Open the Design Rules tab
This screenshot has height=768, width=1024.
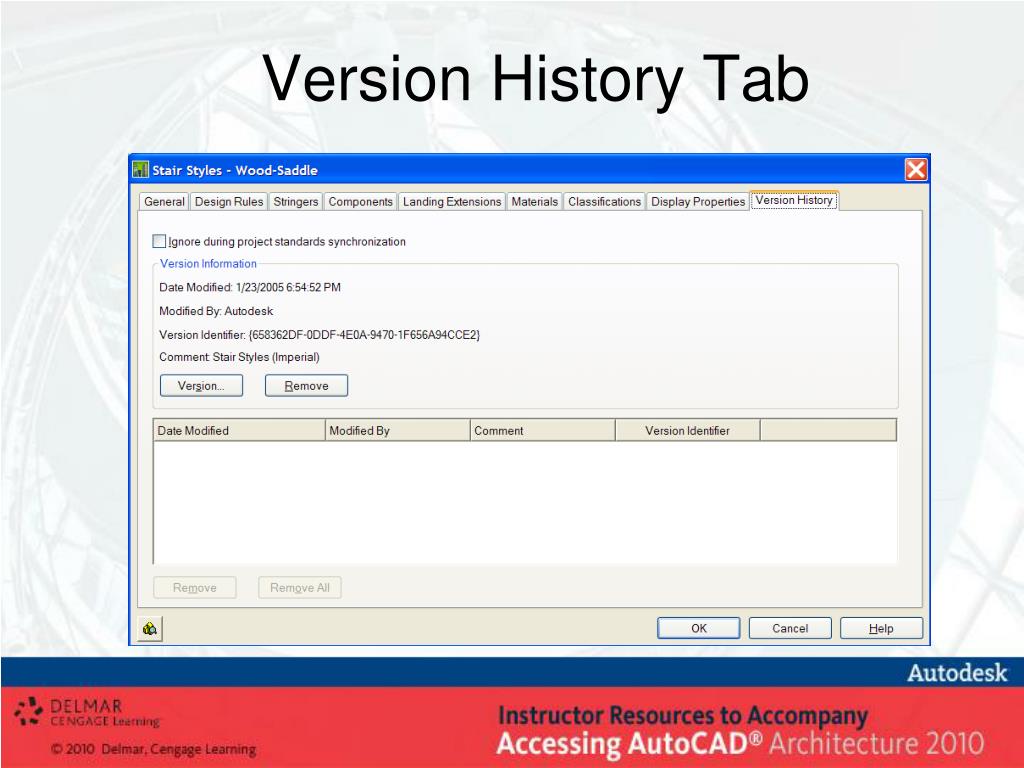[x=229, y=202]
